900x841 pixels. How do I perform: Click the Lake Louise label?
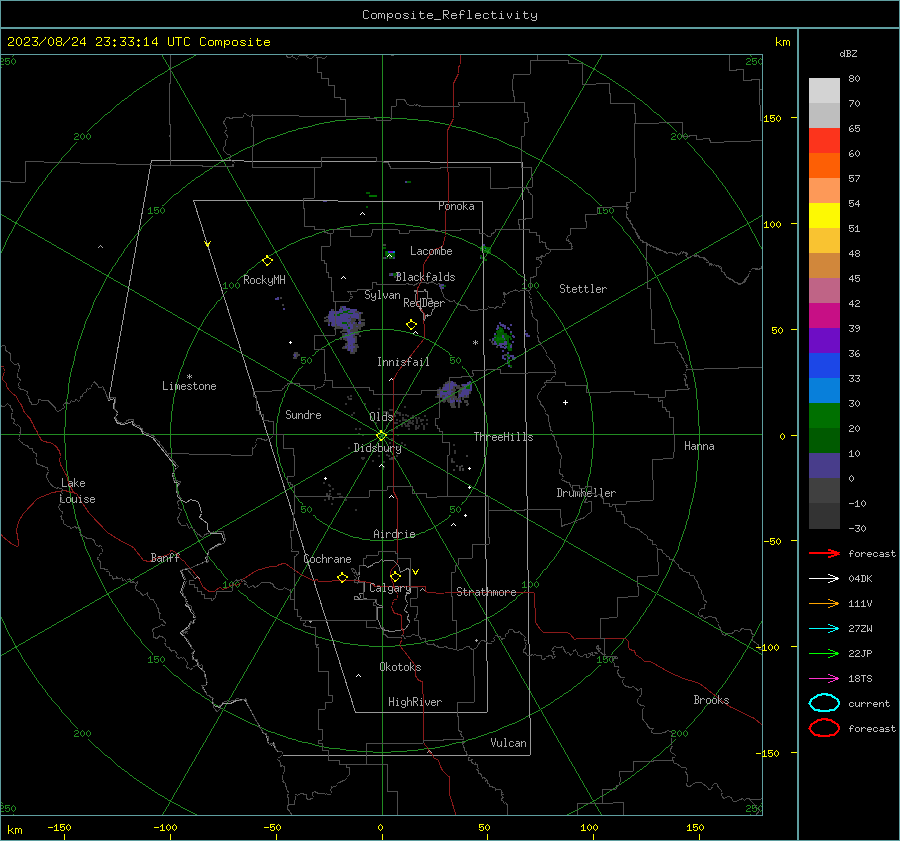click(x=77, y=491)
